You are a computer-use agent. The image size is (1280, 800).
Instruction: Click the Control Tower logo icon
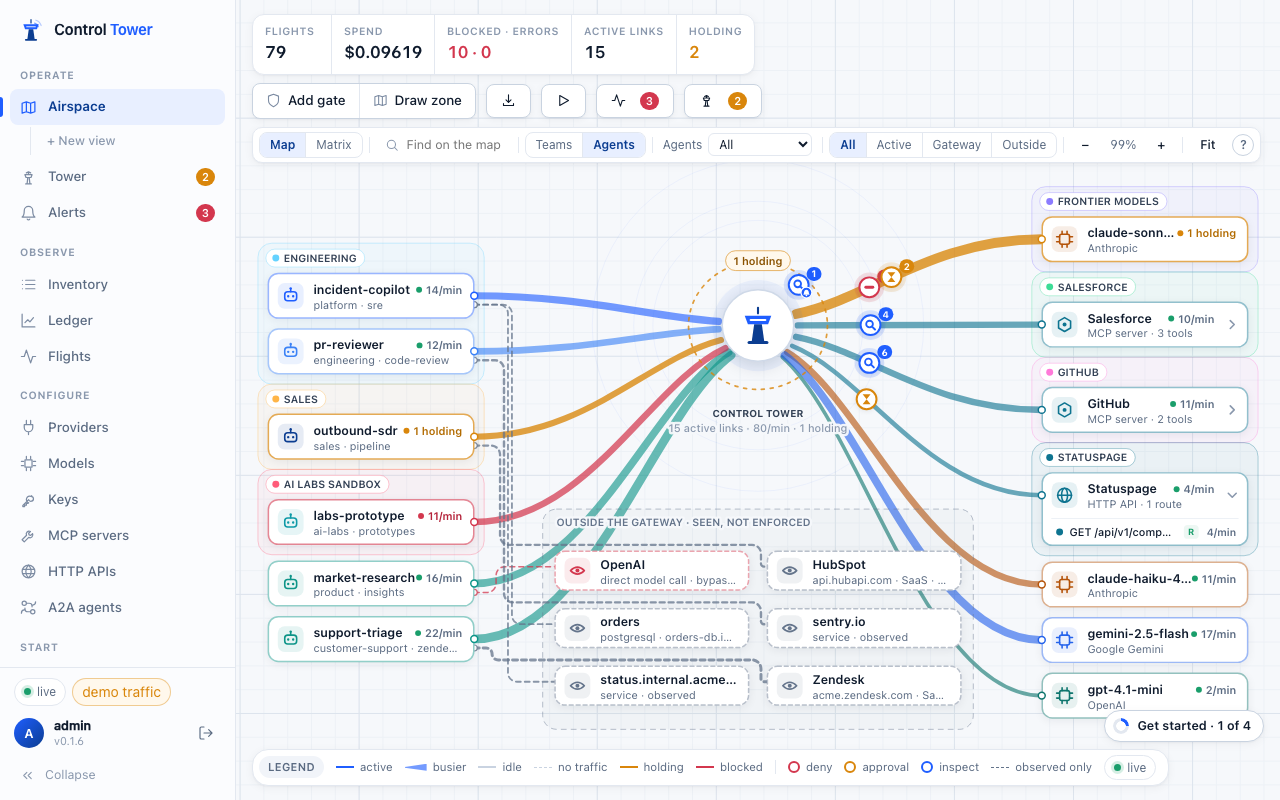(x=32, y=30)
